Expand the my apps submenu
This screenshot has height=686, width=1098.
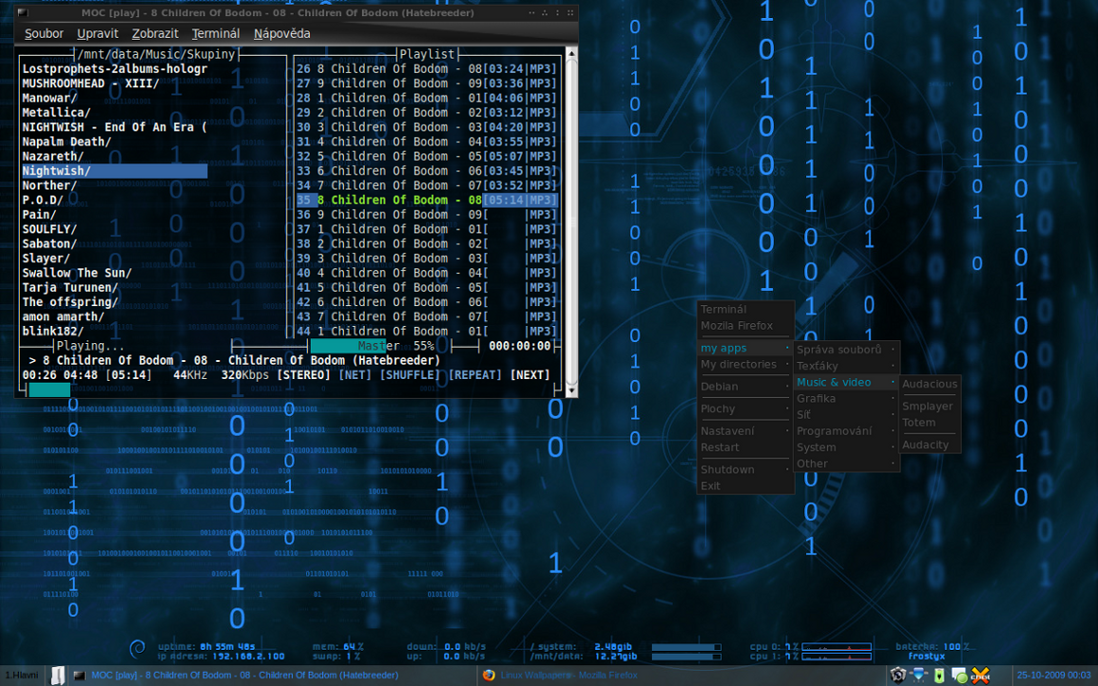click(745, 348)
